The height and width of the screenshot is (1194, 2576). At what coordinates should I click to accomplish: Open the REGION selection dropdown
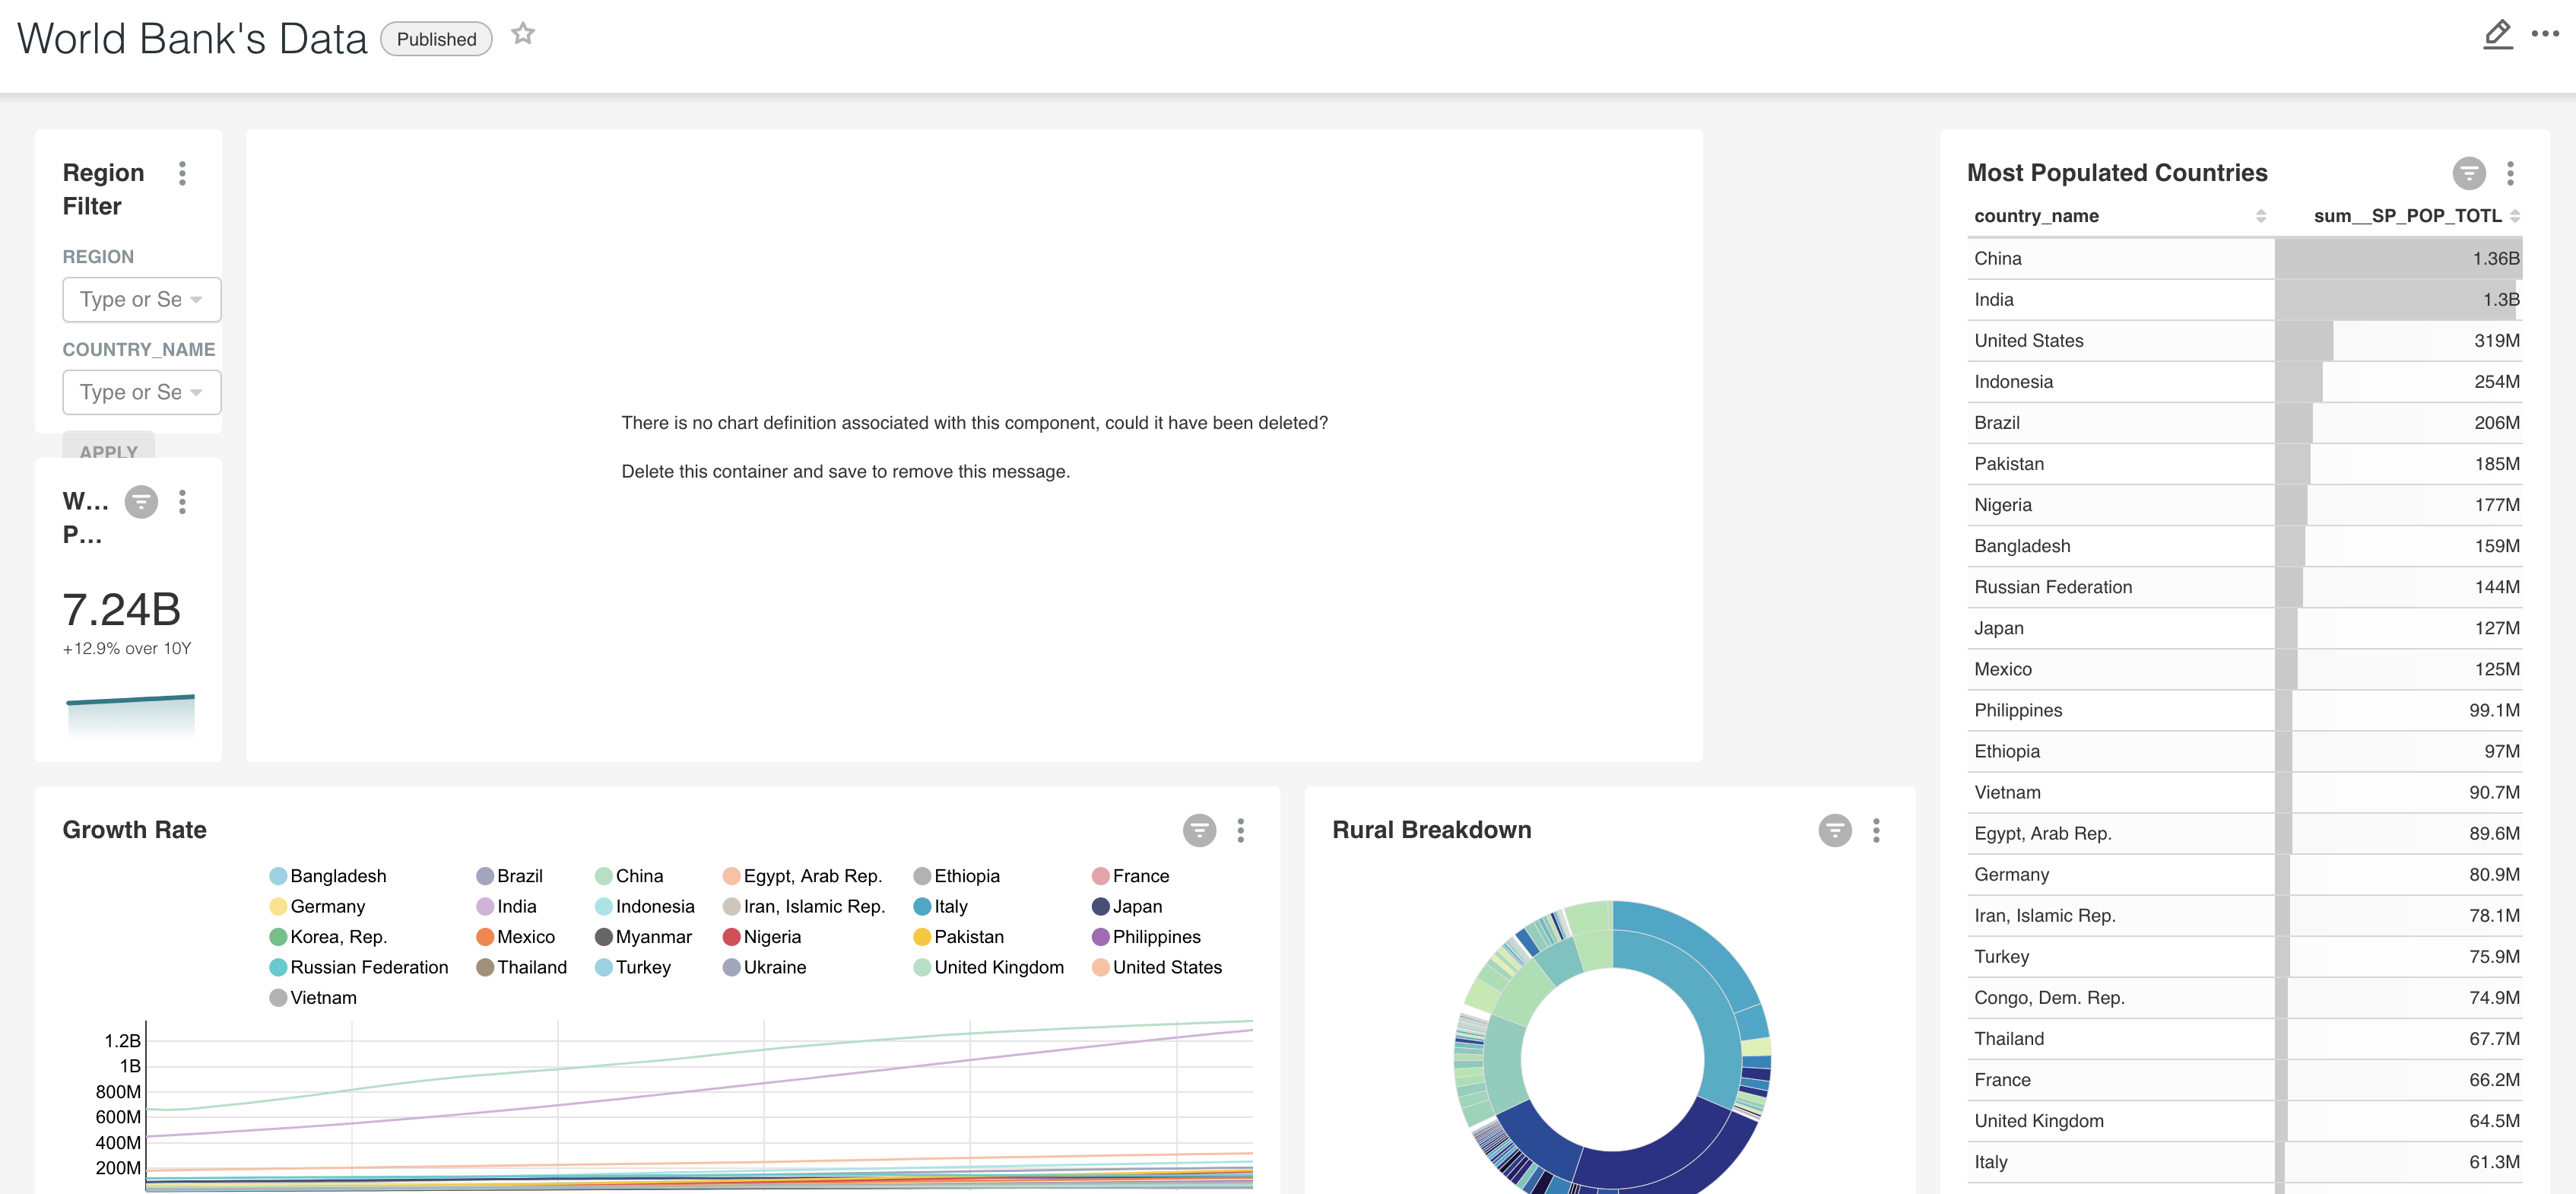pos(141,299)
